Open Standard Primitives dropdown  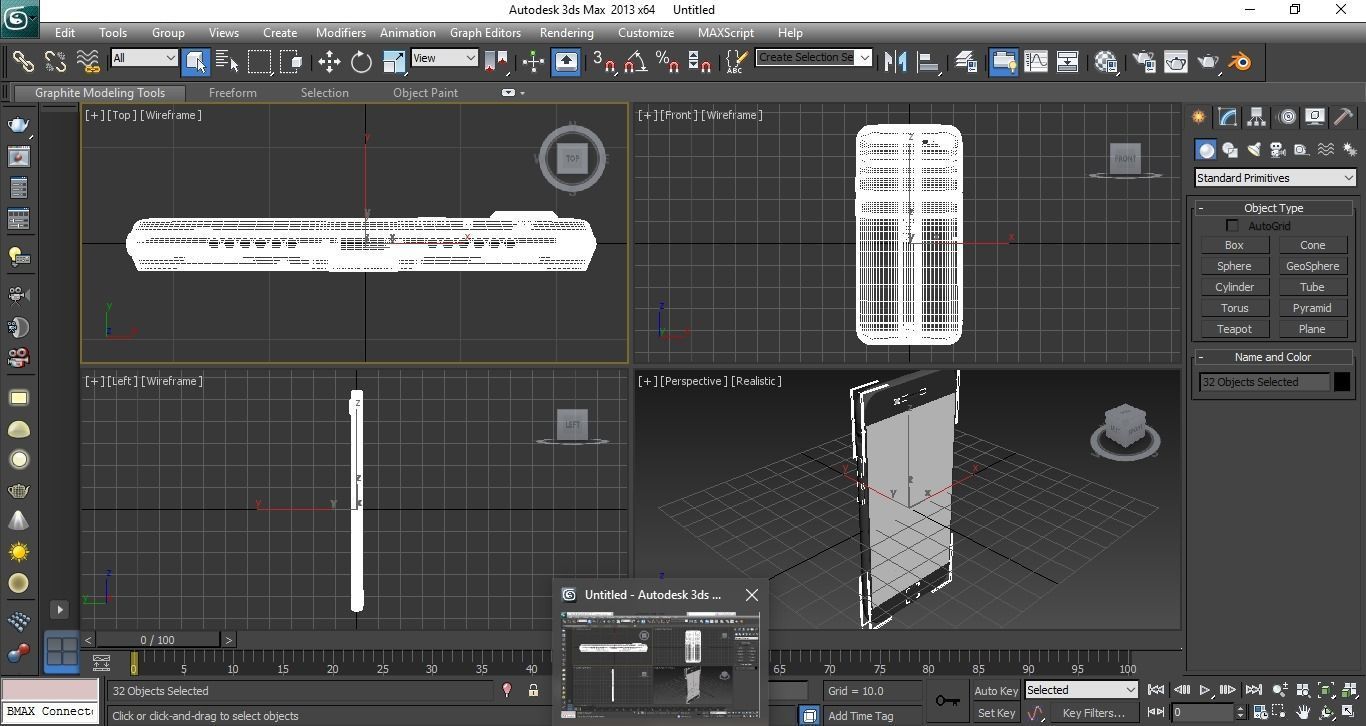(x=1275, y=178)
